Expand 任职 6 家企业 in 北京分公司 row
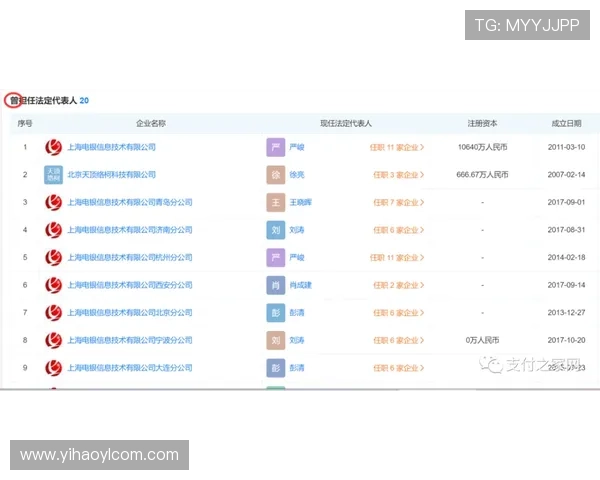600x480 pixels. pyautogui.click(x=398, y=313)
